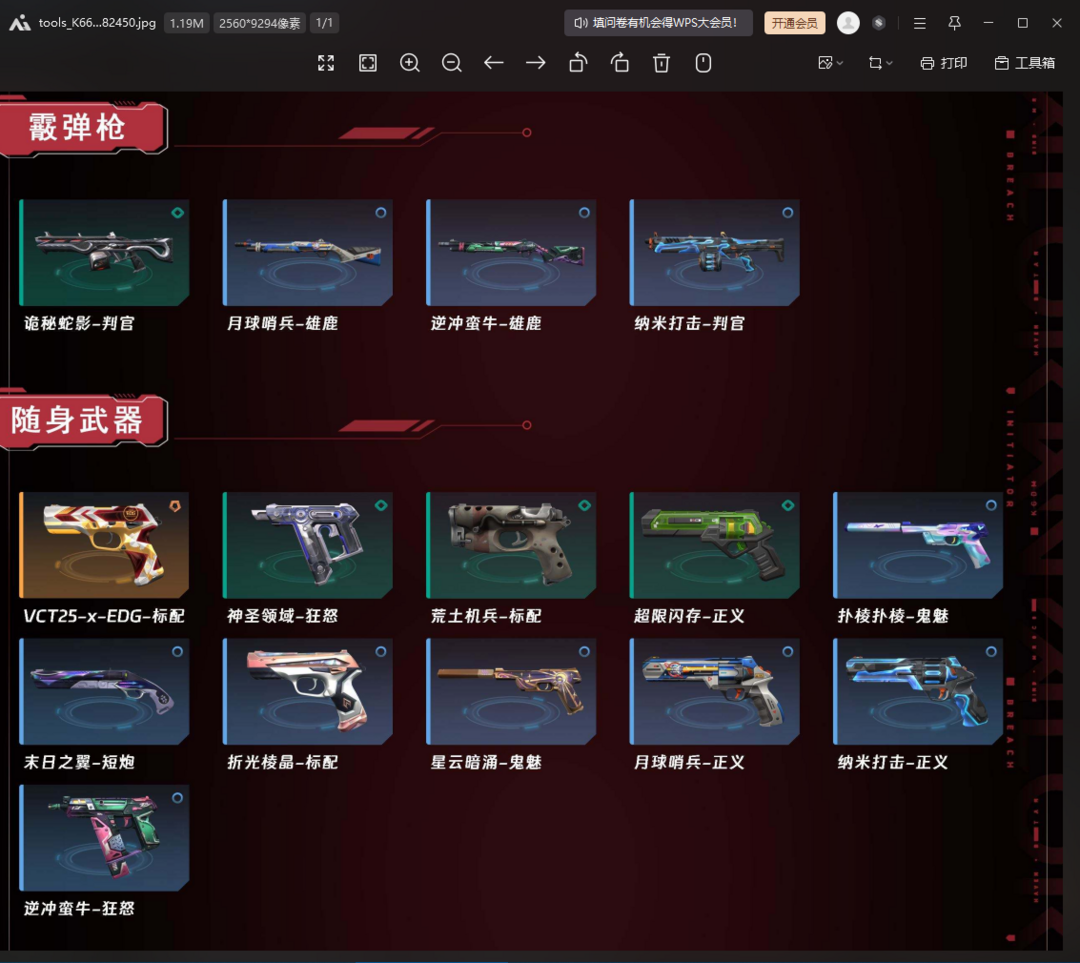
Task: Open the image edit tools dropdown
Action: pyautogui.click(x=830, y=63)
